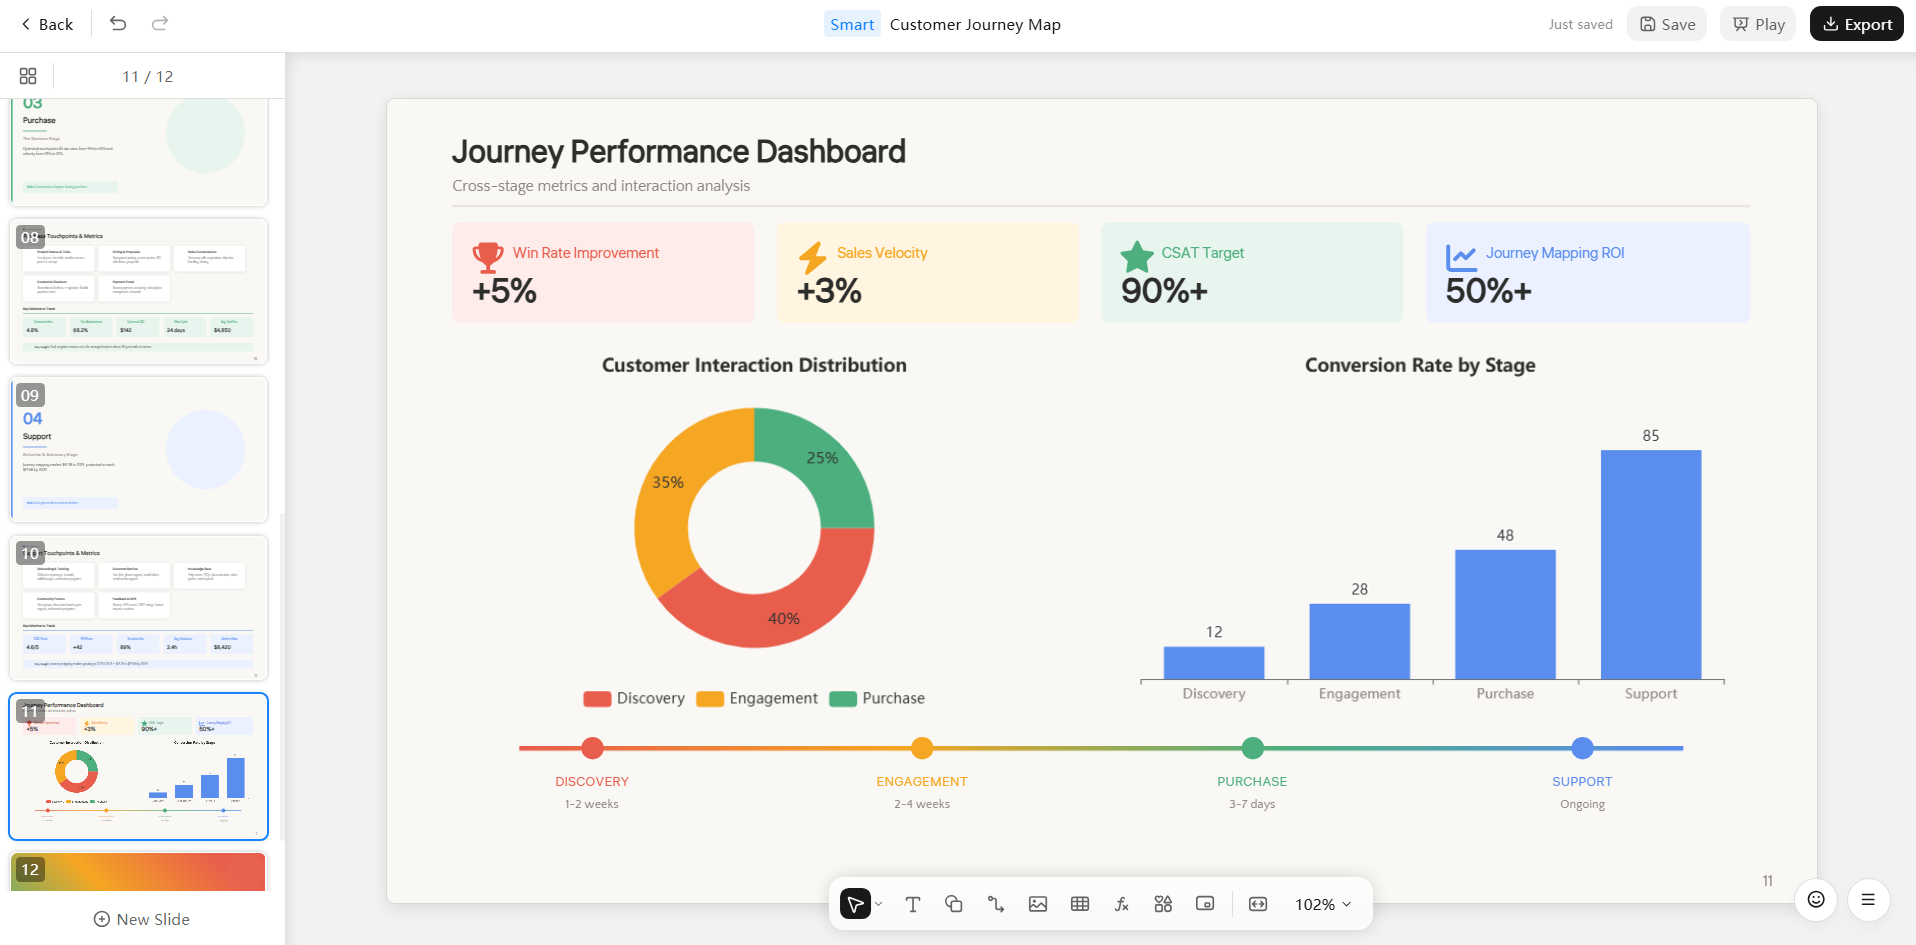
Task: Open the emoji feedback button
Action: tap(1816, 899)
